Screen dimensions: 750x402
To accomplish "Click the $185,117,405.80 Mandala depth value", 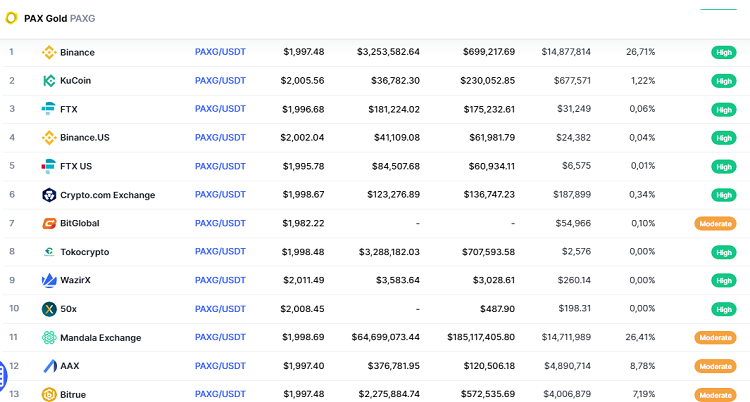I will (481, 337).
